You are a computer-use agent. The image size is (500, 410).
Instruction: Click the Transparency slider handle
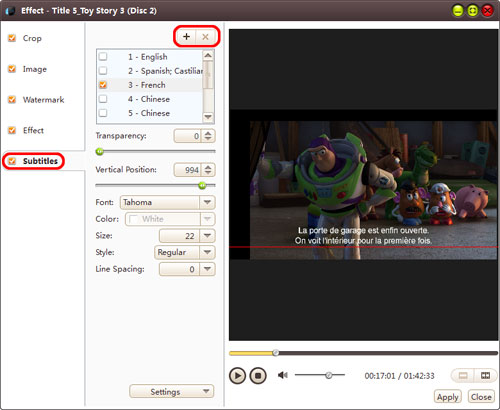point(99,152)
